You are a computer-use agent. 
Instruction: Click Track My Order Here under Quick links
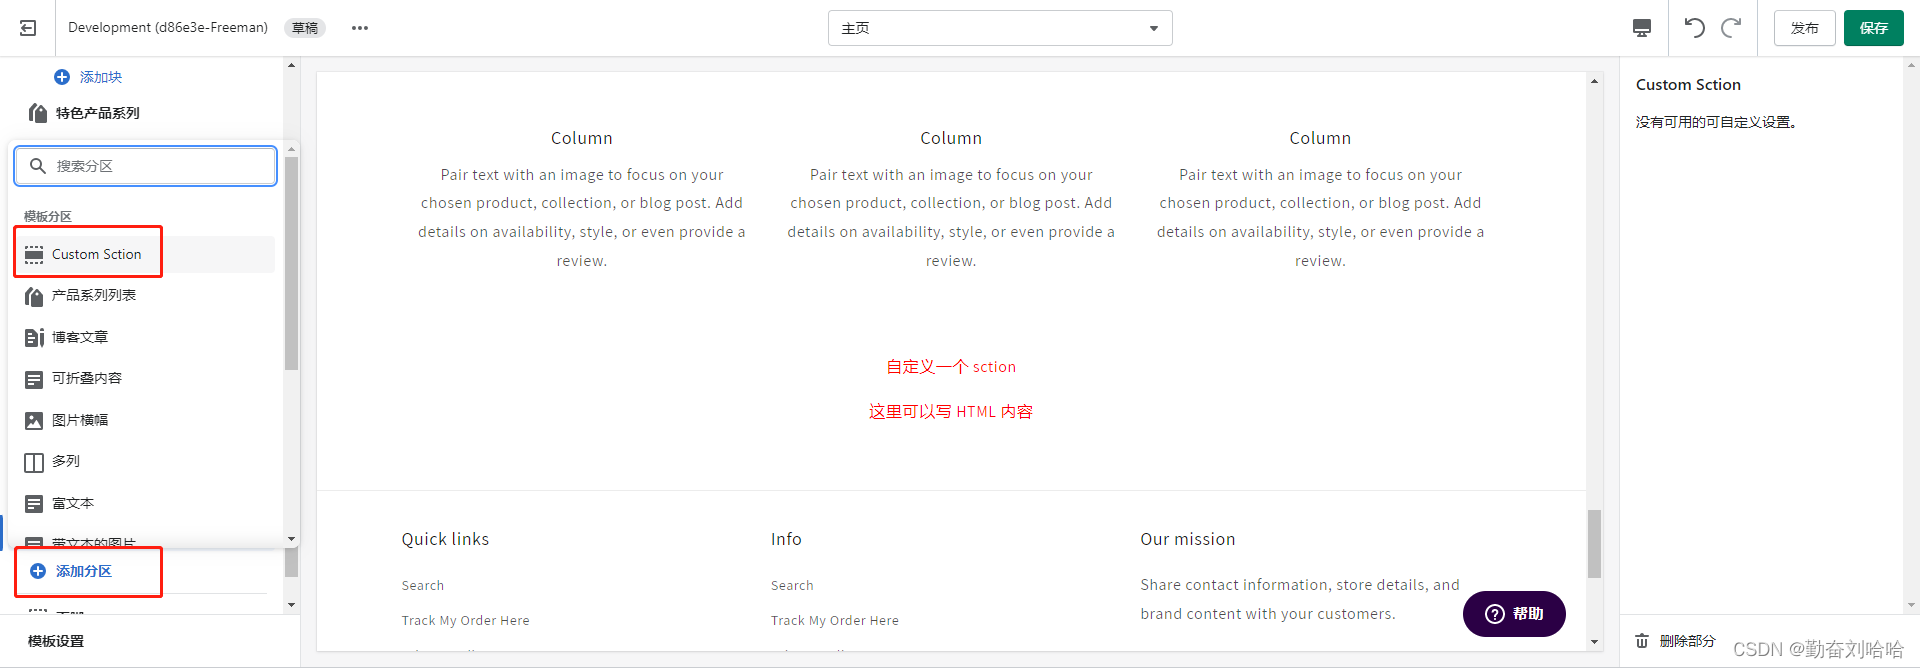pos(466,620)
